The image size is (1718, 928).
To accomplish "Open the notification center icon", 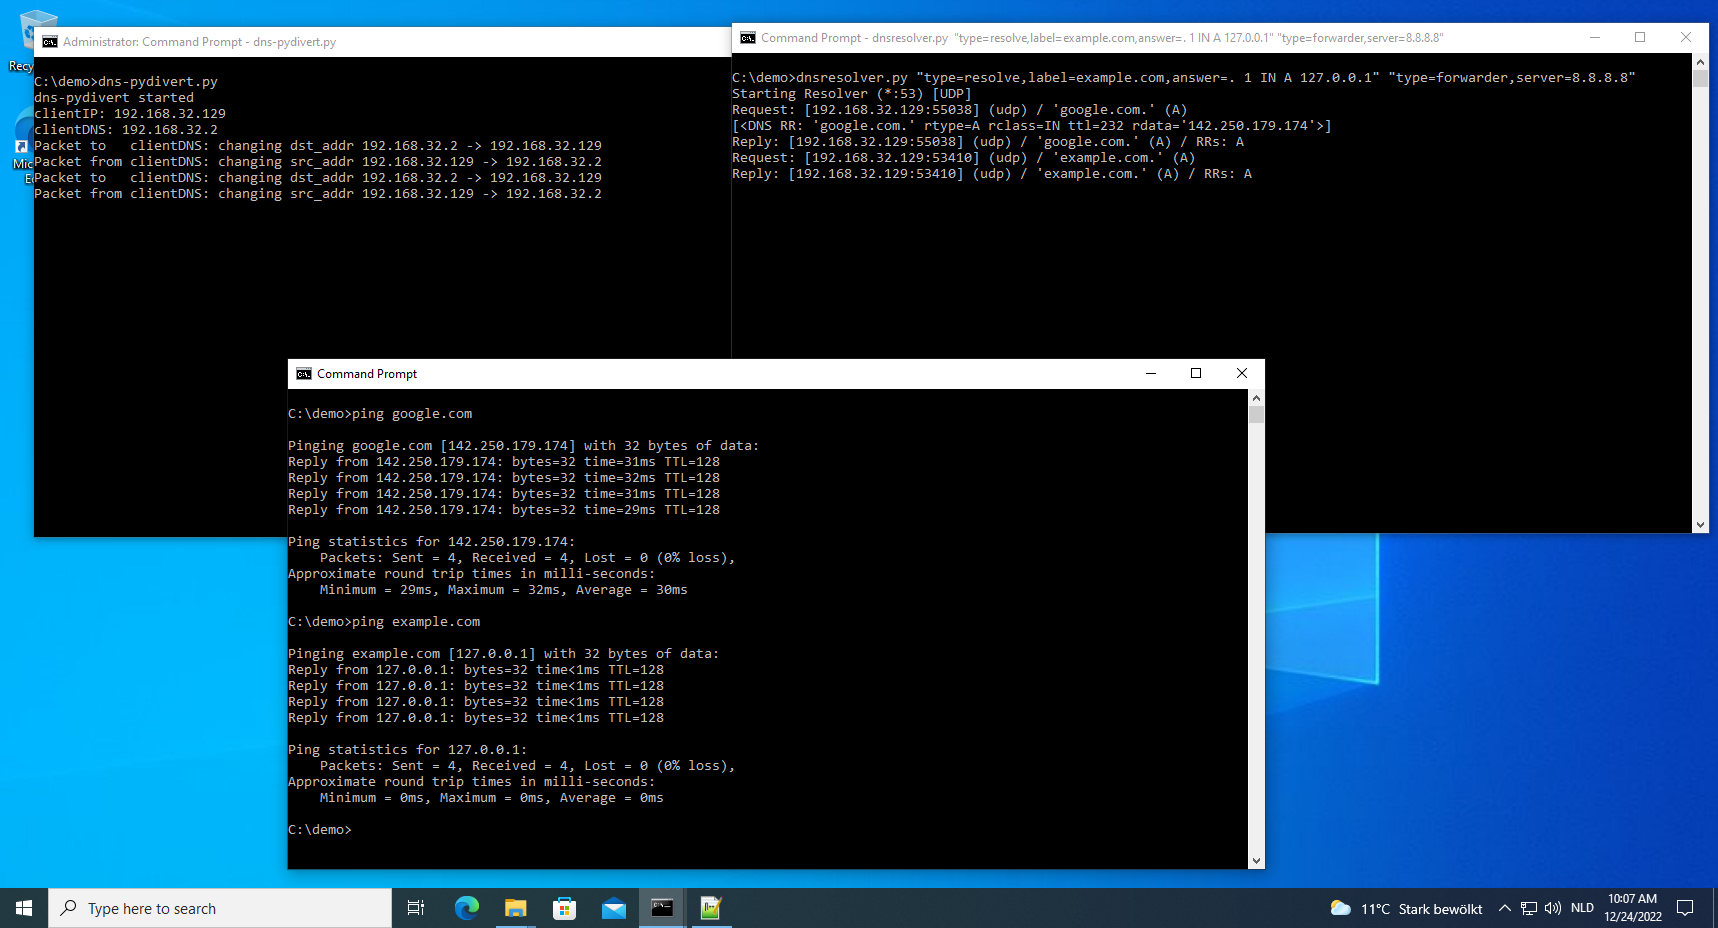I will click(x=1685, y=908).
